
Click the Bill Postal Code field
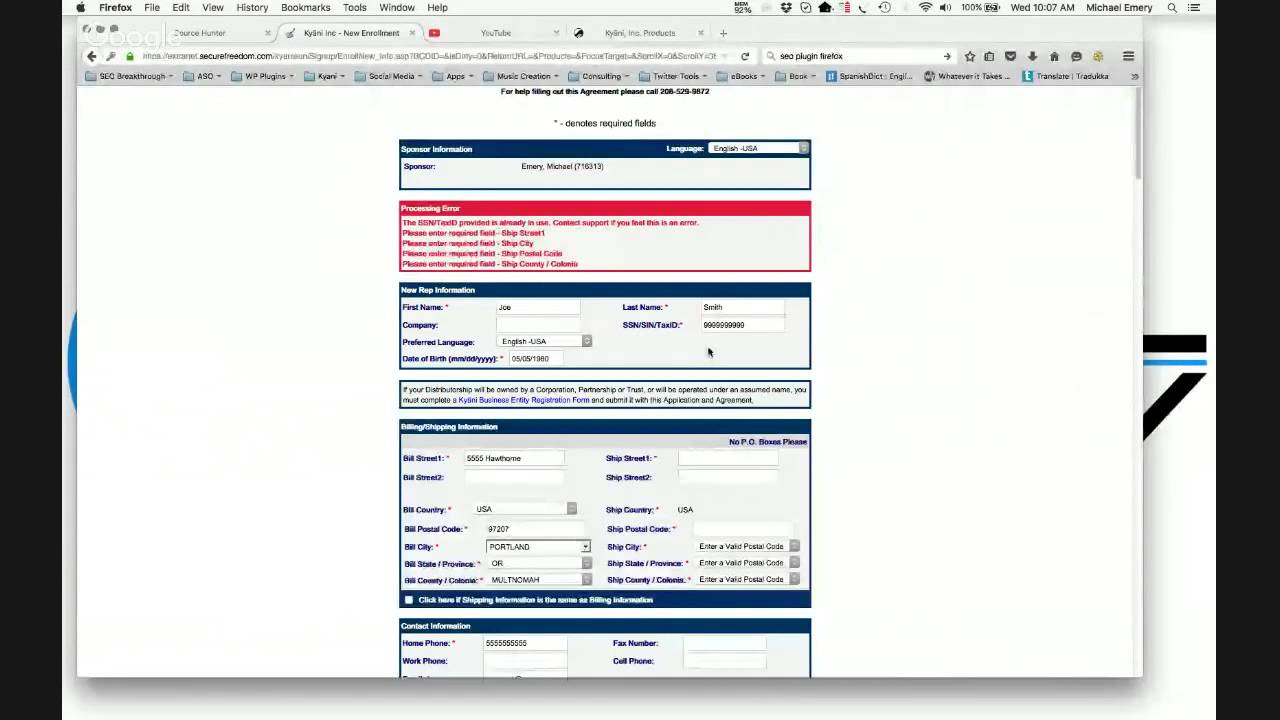(535, 529)
